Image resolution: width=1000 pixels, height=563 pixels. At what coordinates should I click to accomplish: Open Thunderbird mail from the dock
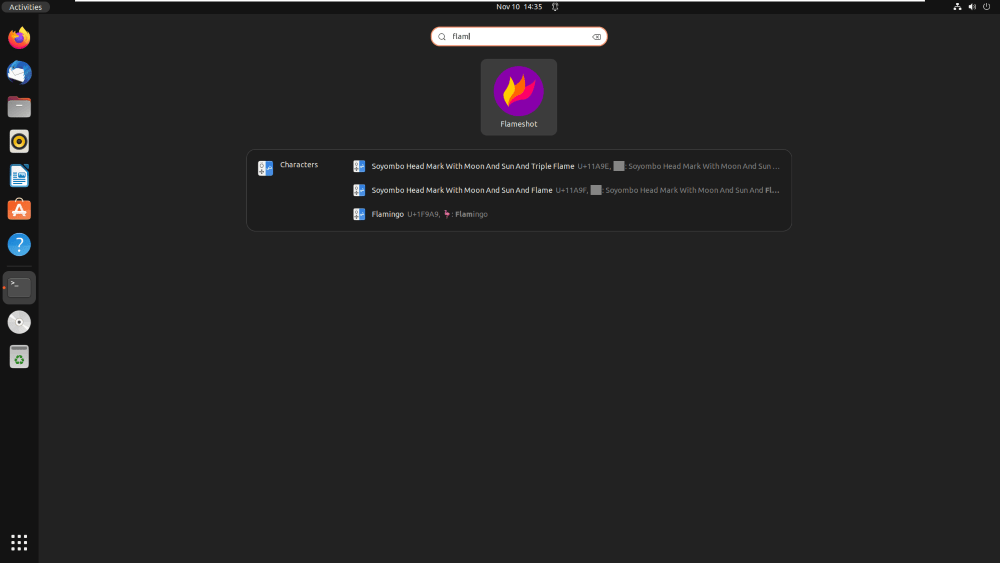(x=19, y=72)
